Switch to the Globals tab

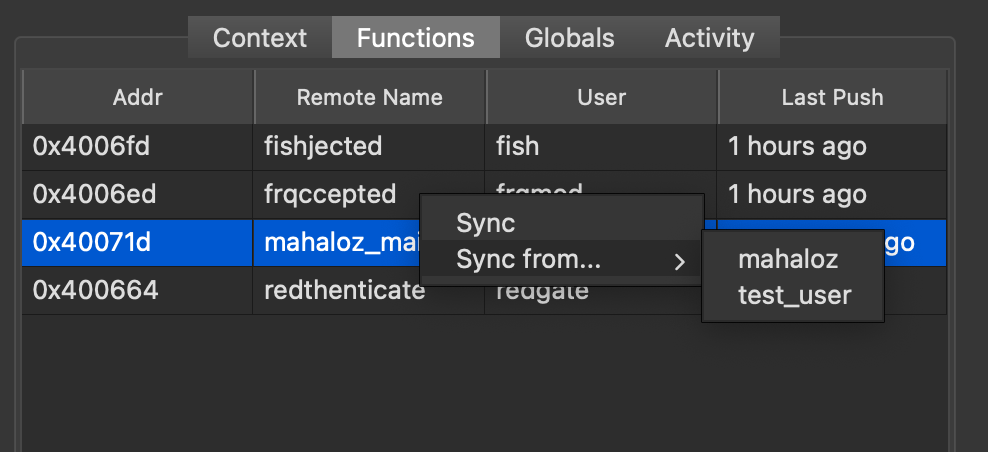[569, 39]
